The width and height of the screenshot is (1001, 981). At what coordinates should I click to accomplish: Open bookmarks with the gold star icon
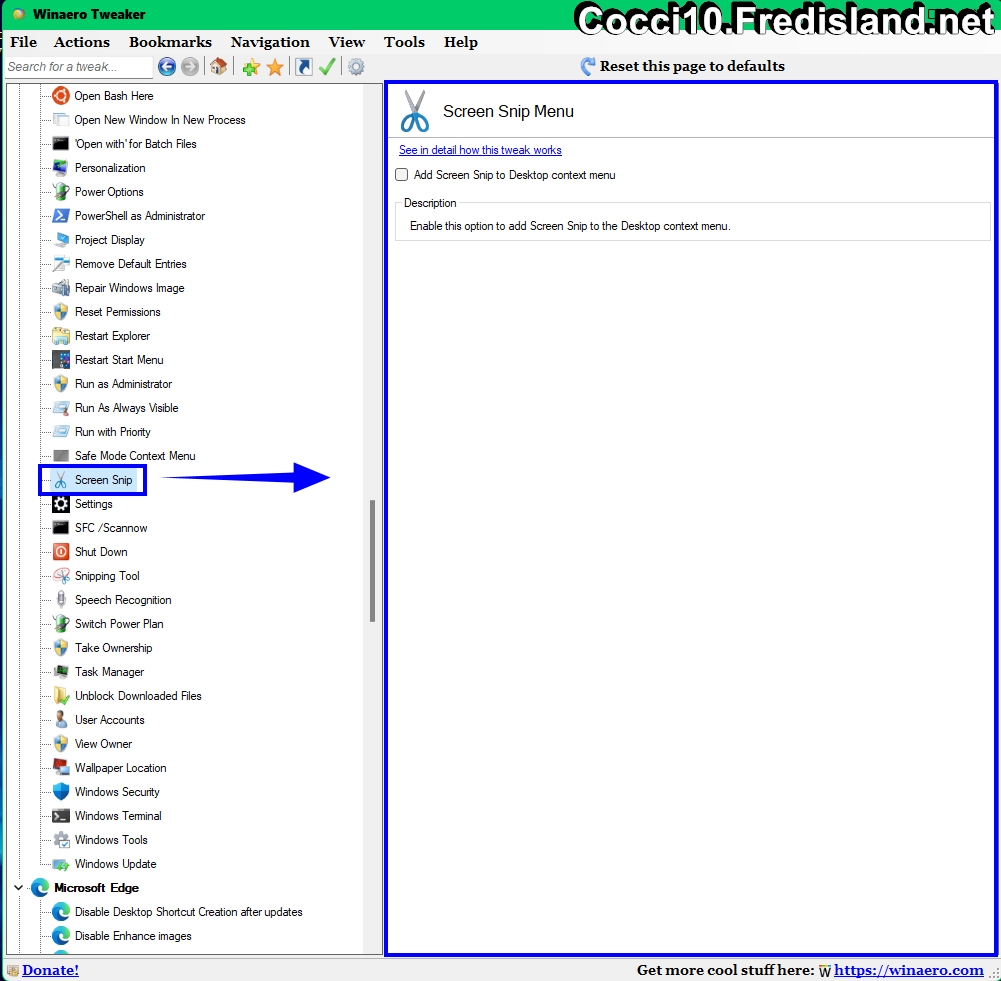tap(275, 67)
